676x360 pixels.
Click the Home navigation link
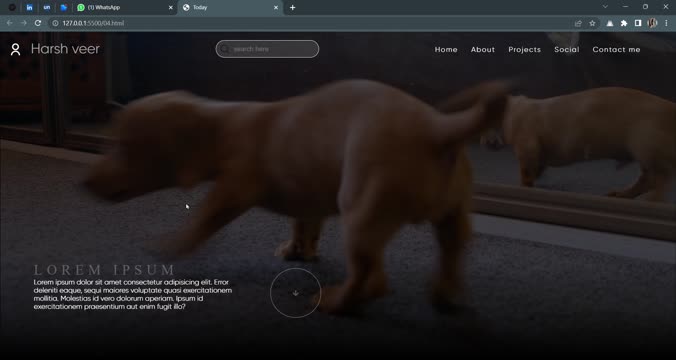(x=446, y=50)
